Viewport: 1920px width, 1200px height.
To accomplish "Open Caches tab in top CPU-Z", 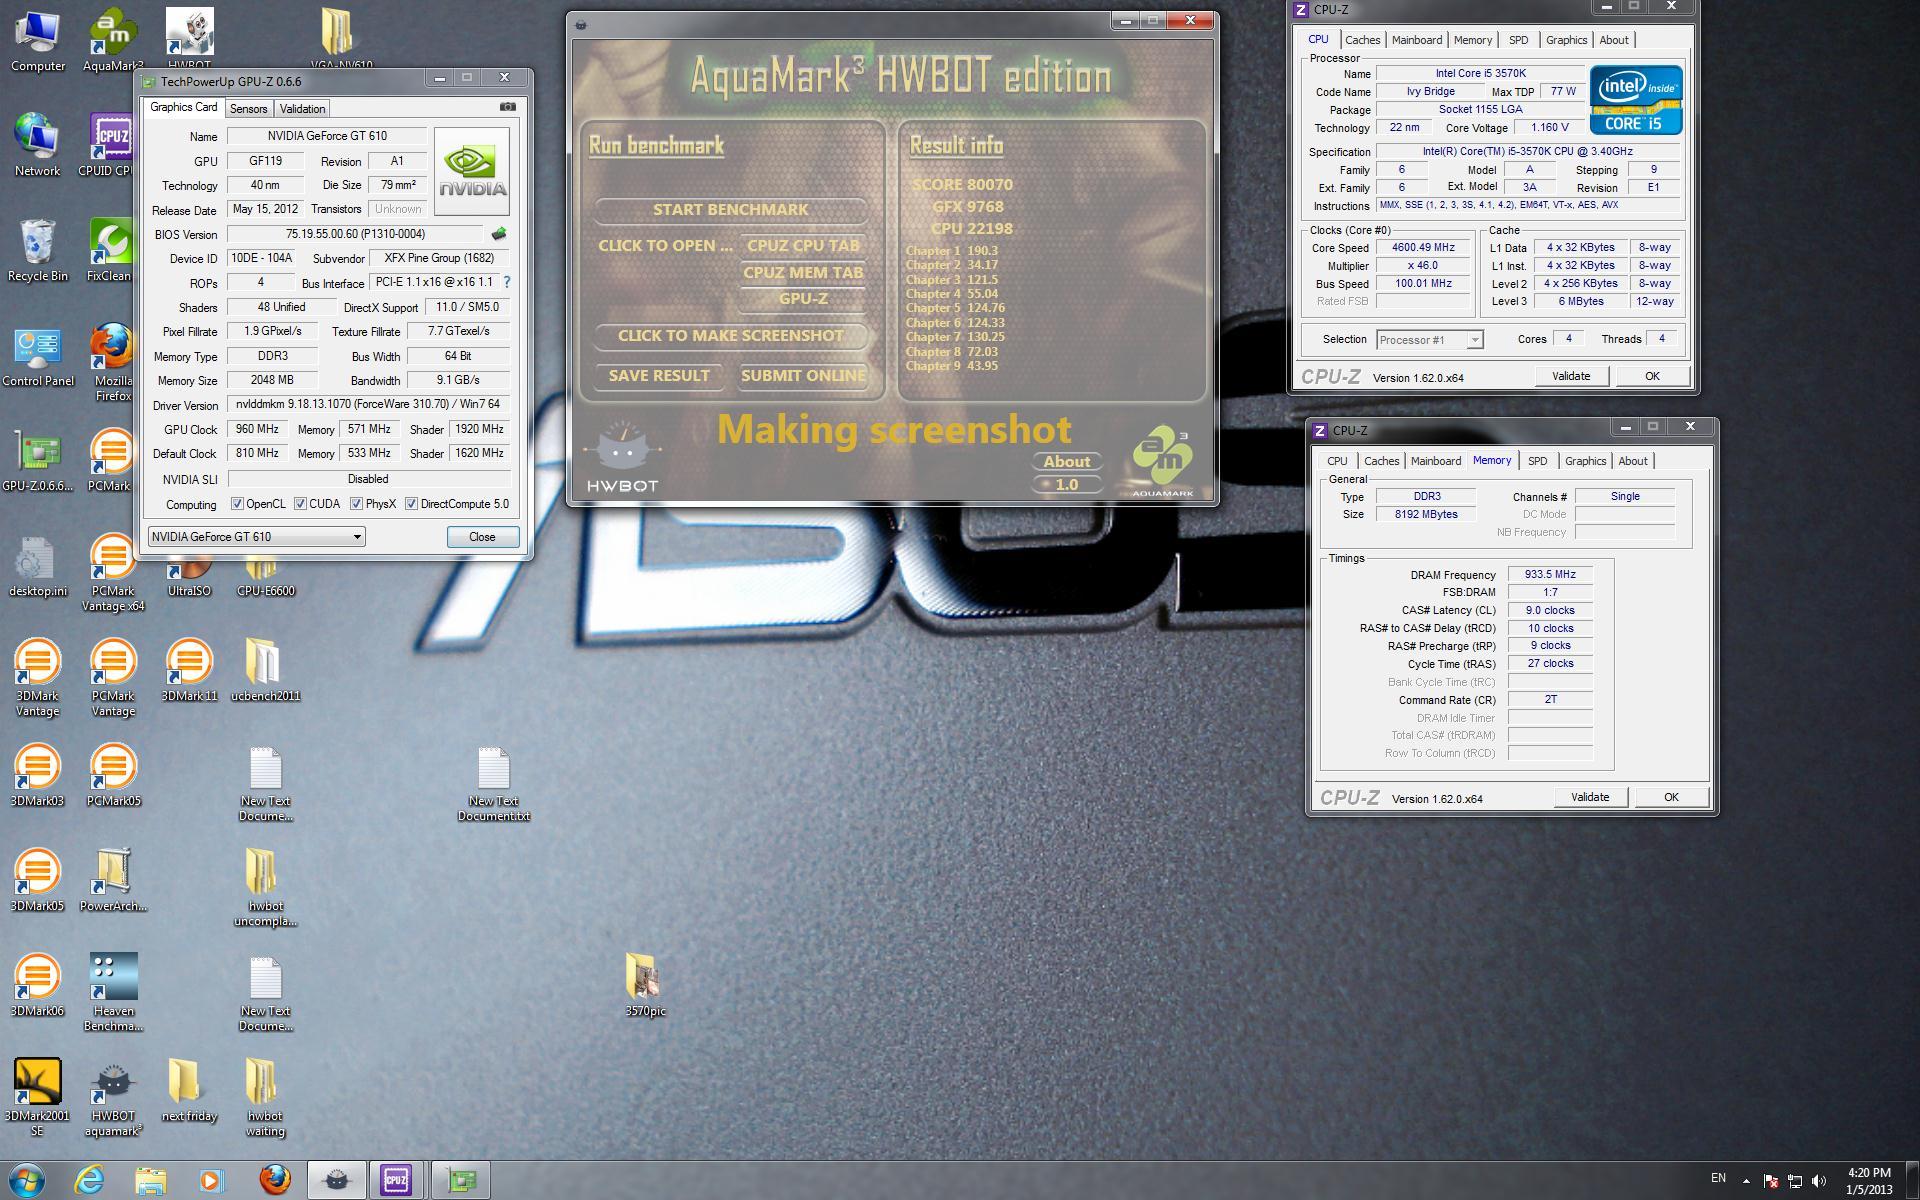I will [x=1362, y=40].
